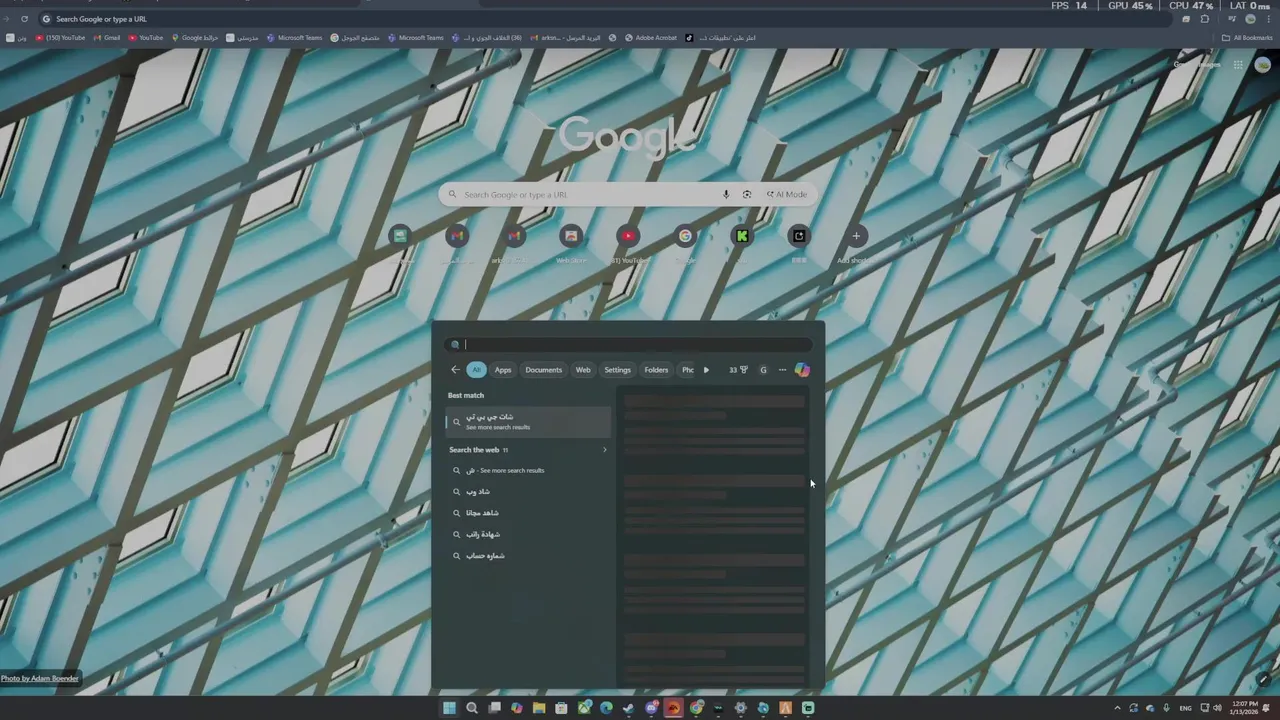Reload the page with the refresh button
This screenshot has width=1280, height=720.
(24, 19)
